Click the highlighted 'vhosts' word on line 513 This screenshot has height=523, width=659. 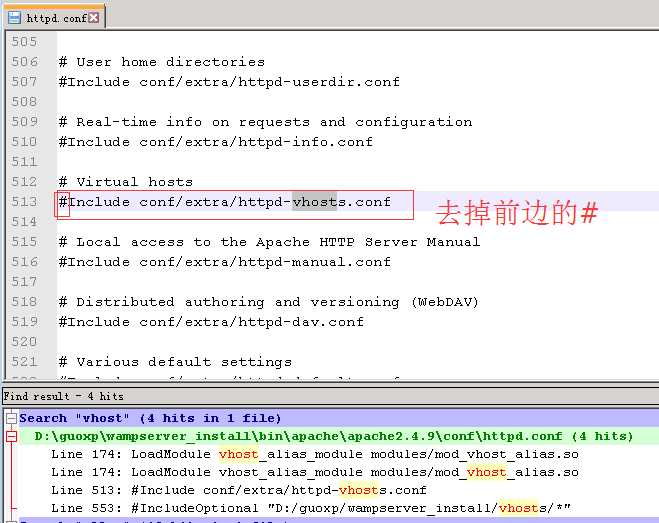[x=314, y=202]
